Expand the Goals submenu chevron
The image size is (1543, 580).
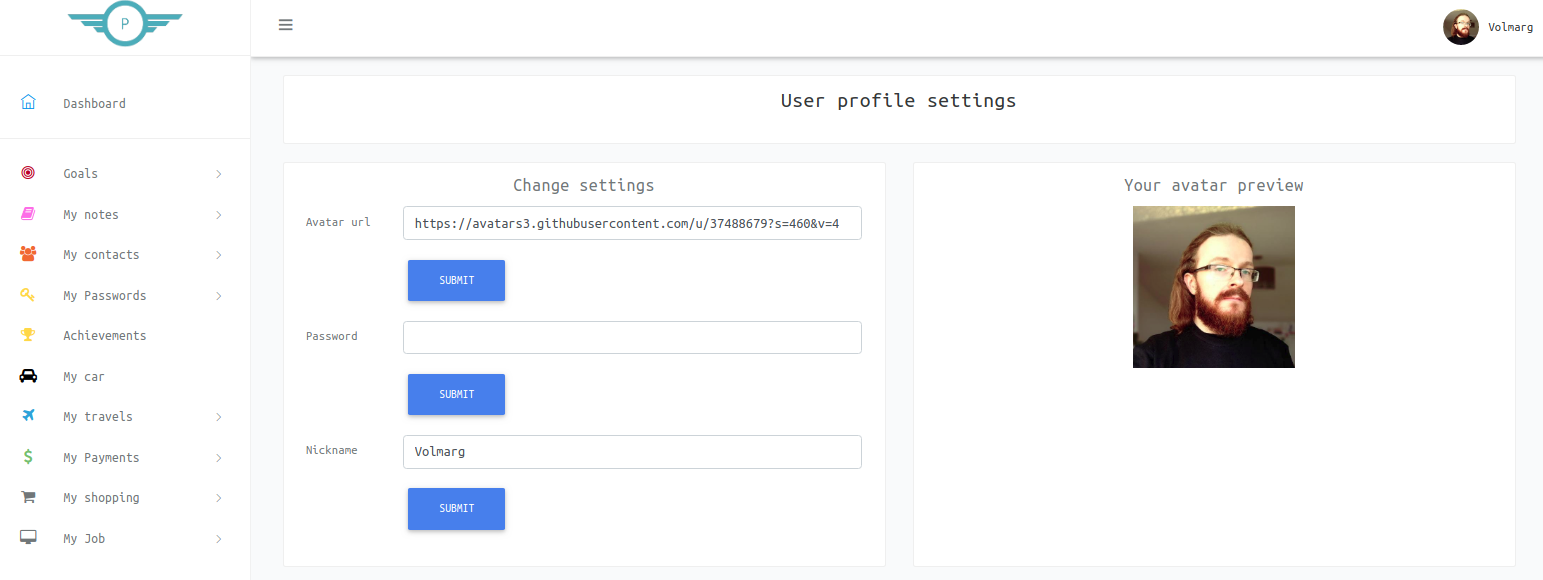point(219,174)
